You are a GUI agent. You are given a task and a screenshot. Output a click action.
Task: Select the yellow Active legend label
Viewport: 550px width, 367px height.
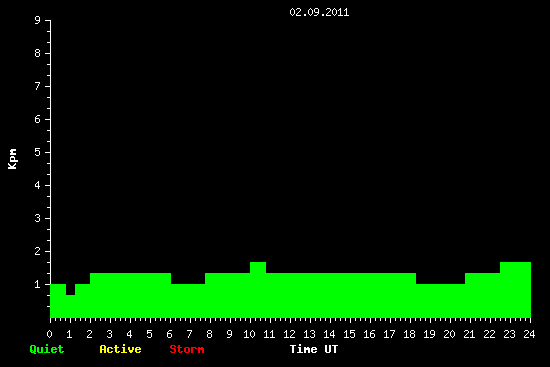(x=120, y=349)
